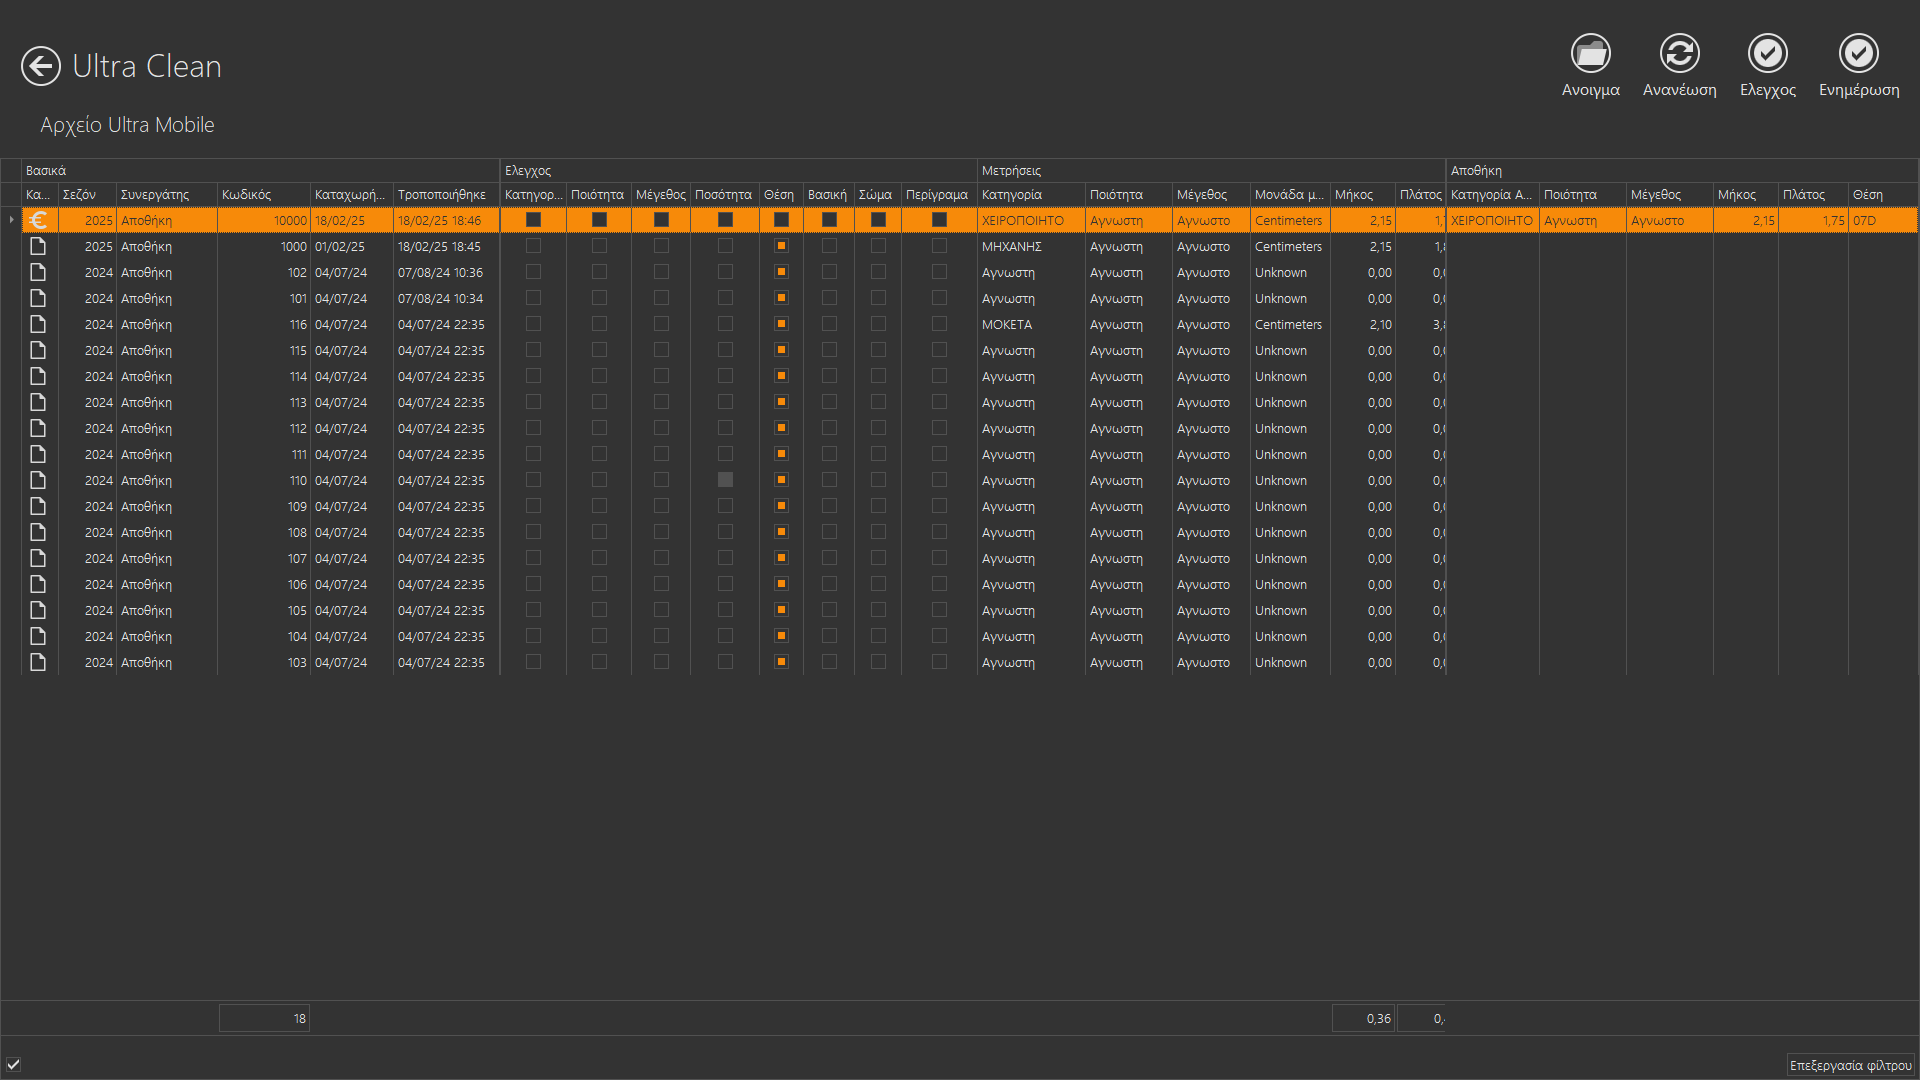The width and height of the screenshot is (1920, 1080).
Task: Click the back arrow next to Ultra Clean
Action: click(41, 66)
